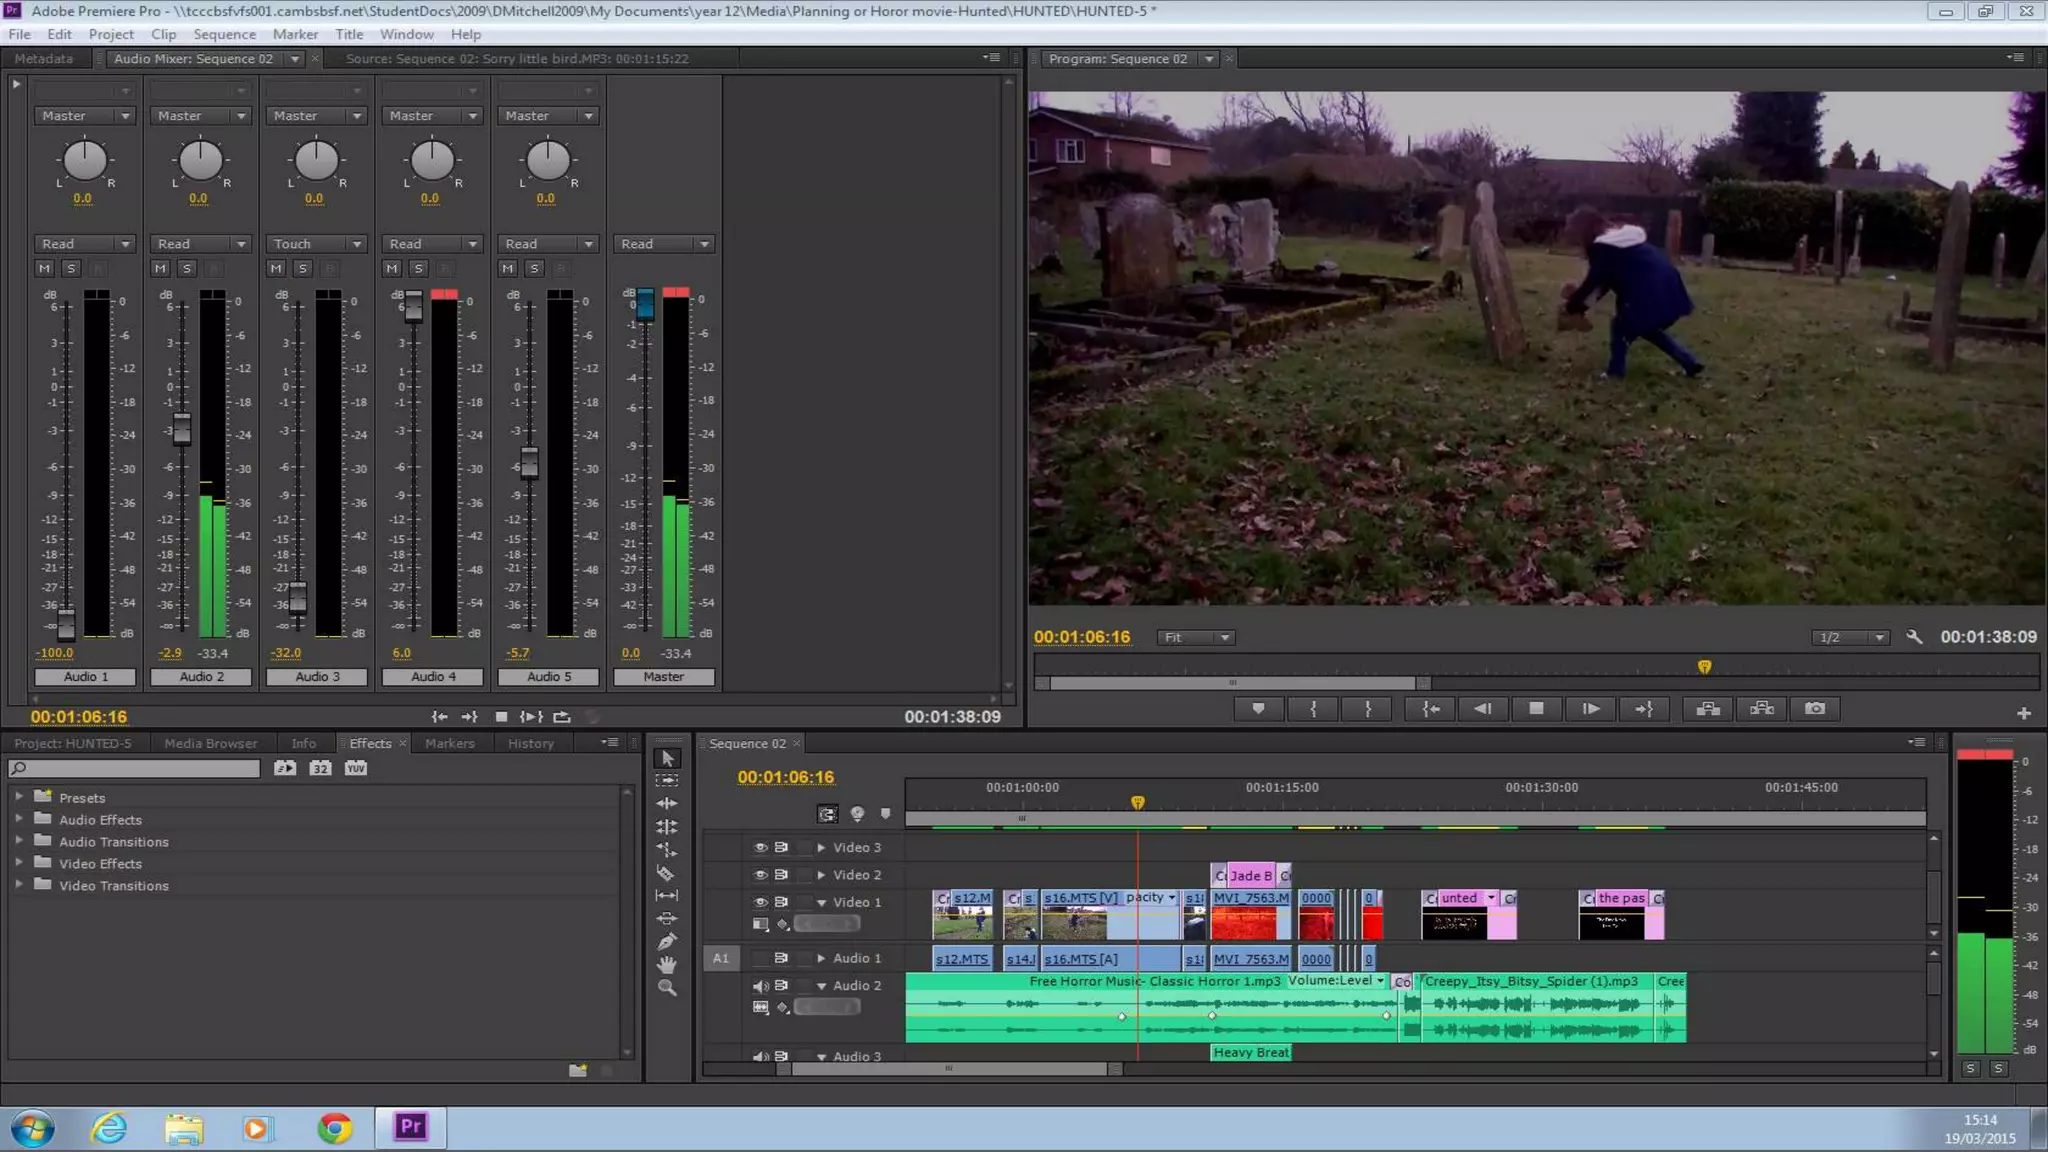Open Audio 3 automation mode Touch dropdown
2048x1152 pixels.
(x=316, y=244)
